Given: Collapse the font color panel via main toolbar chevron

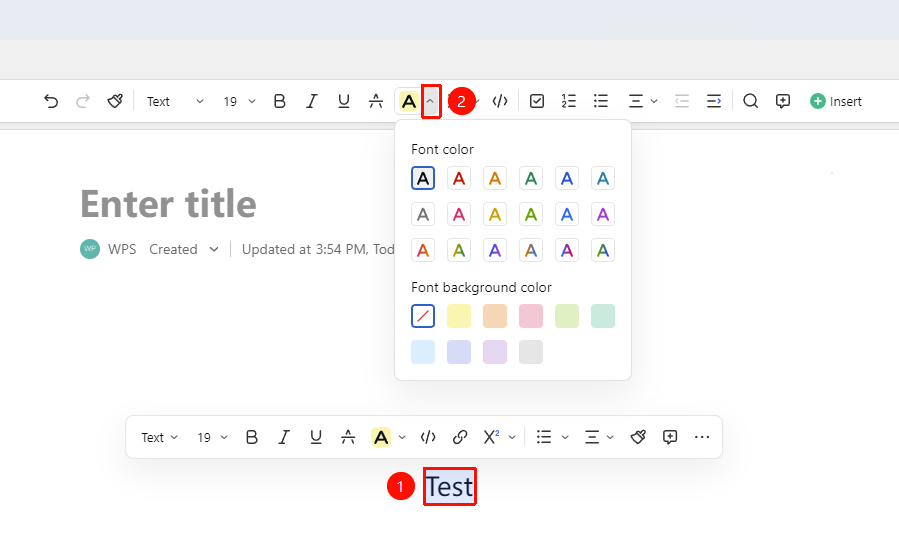Looking at the screenshot, I should pyautogui.click(x=431, y=101).
